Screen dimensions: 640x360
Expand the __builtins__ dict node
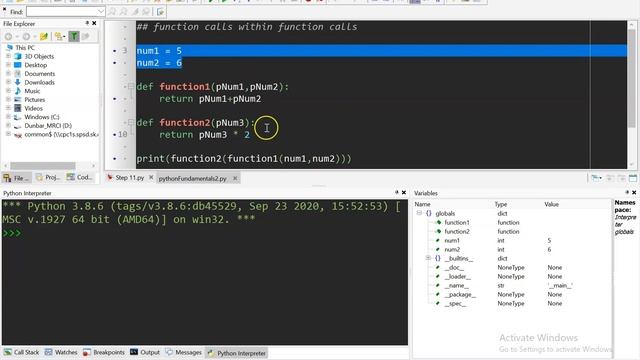pyautogui.click(x=428, y=258)
